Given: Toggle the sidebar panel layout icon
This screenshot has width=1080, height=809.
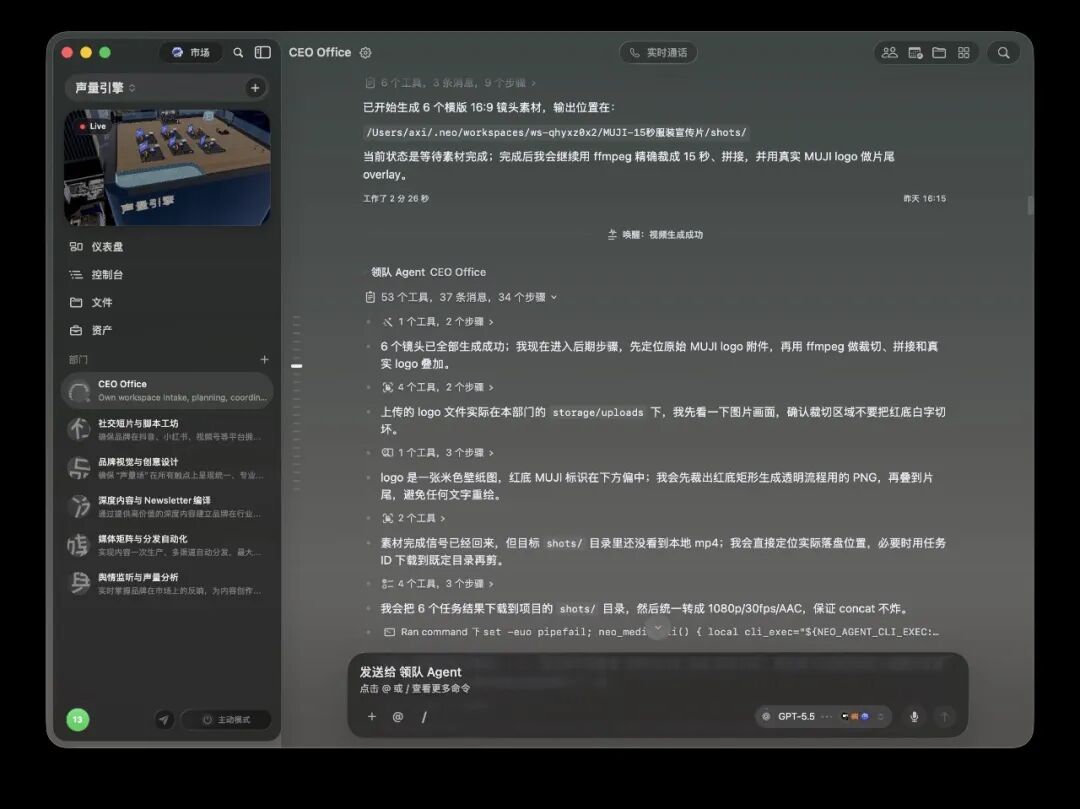Looking at the screenshot, I should pos(262,52).
